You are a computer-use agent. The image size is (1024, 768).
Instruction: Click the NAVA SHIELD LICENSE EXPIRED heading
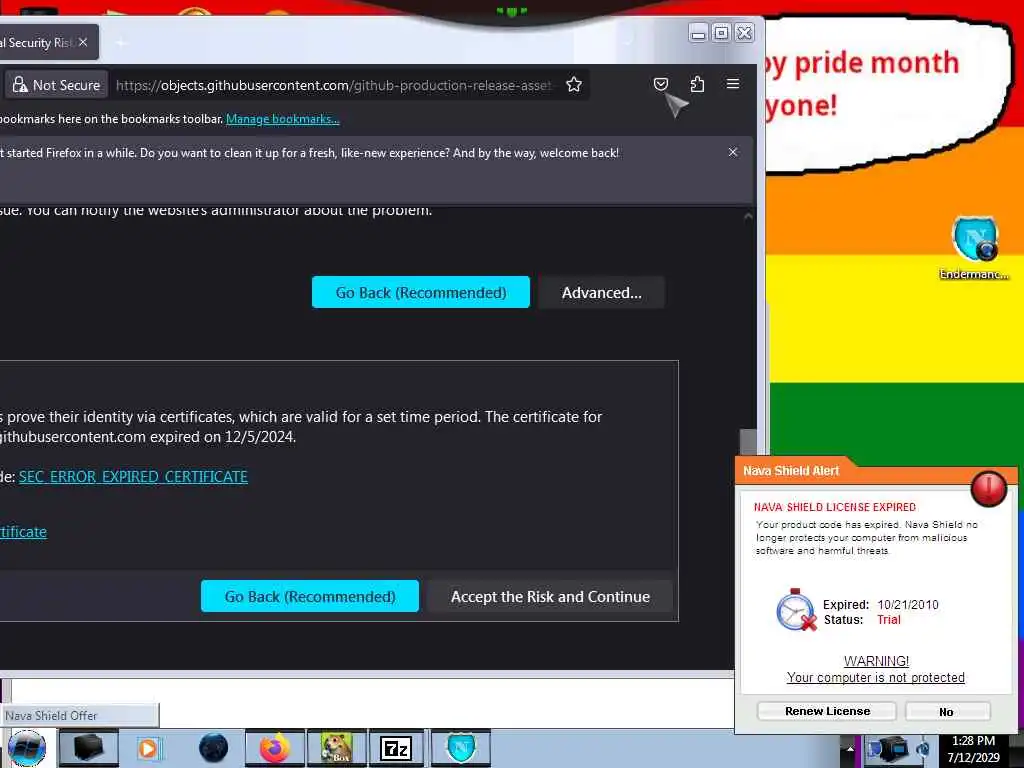[x=835, y=507]
